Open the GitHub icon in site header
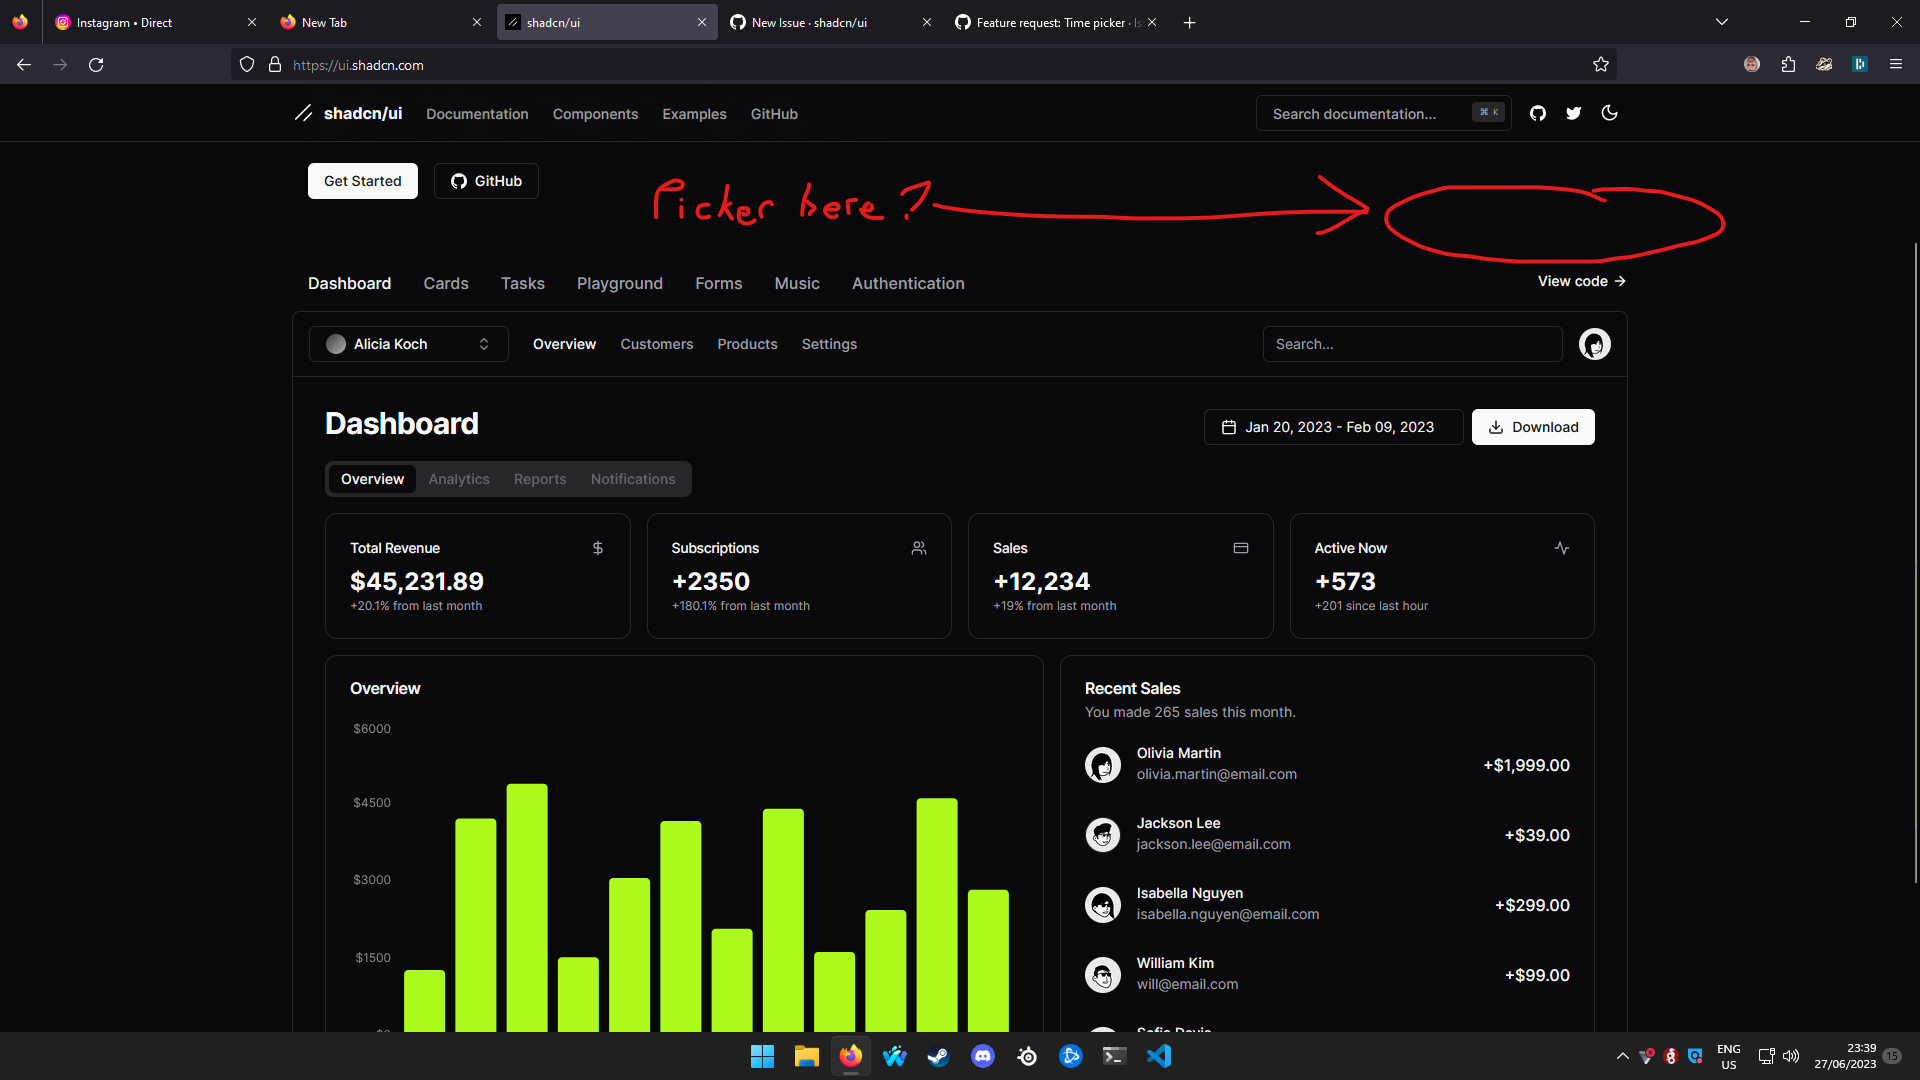This screenshot has width=1920, height=1080. (1538, 114)
